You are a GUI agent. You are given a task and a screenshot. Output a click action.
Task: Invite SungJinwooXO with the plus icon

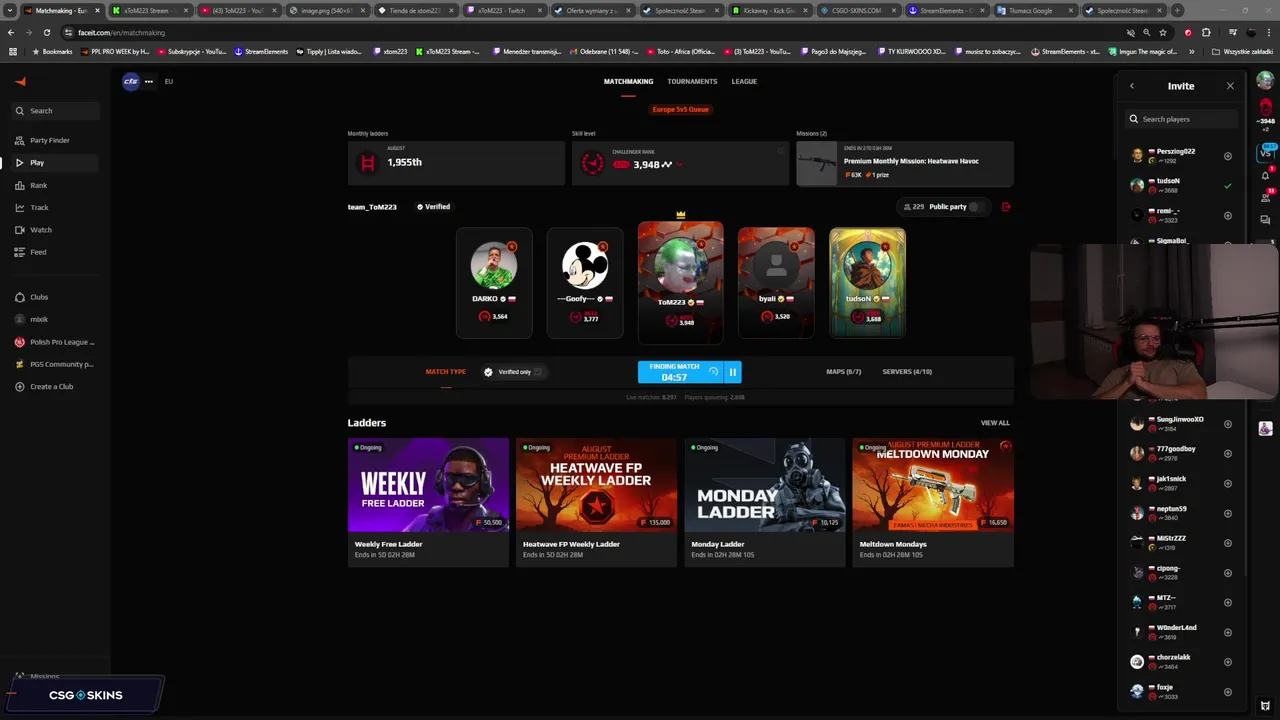click(x=1228, y=424)
